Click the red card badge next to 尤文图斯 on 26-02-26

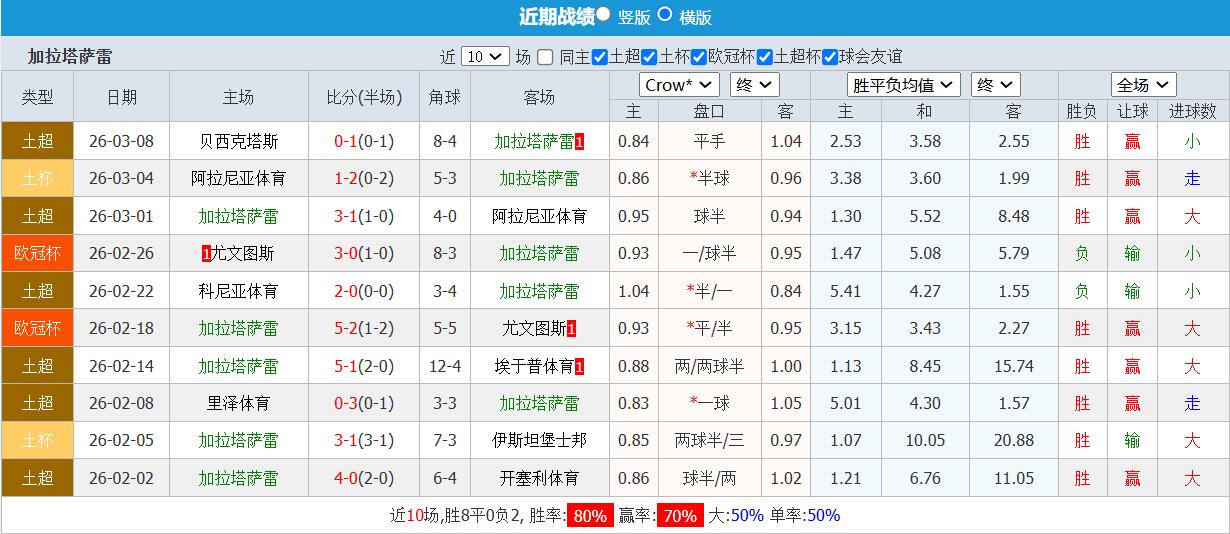click(206, 254)
